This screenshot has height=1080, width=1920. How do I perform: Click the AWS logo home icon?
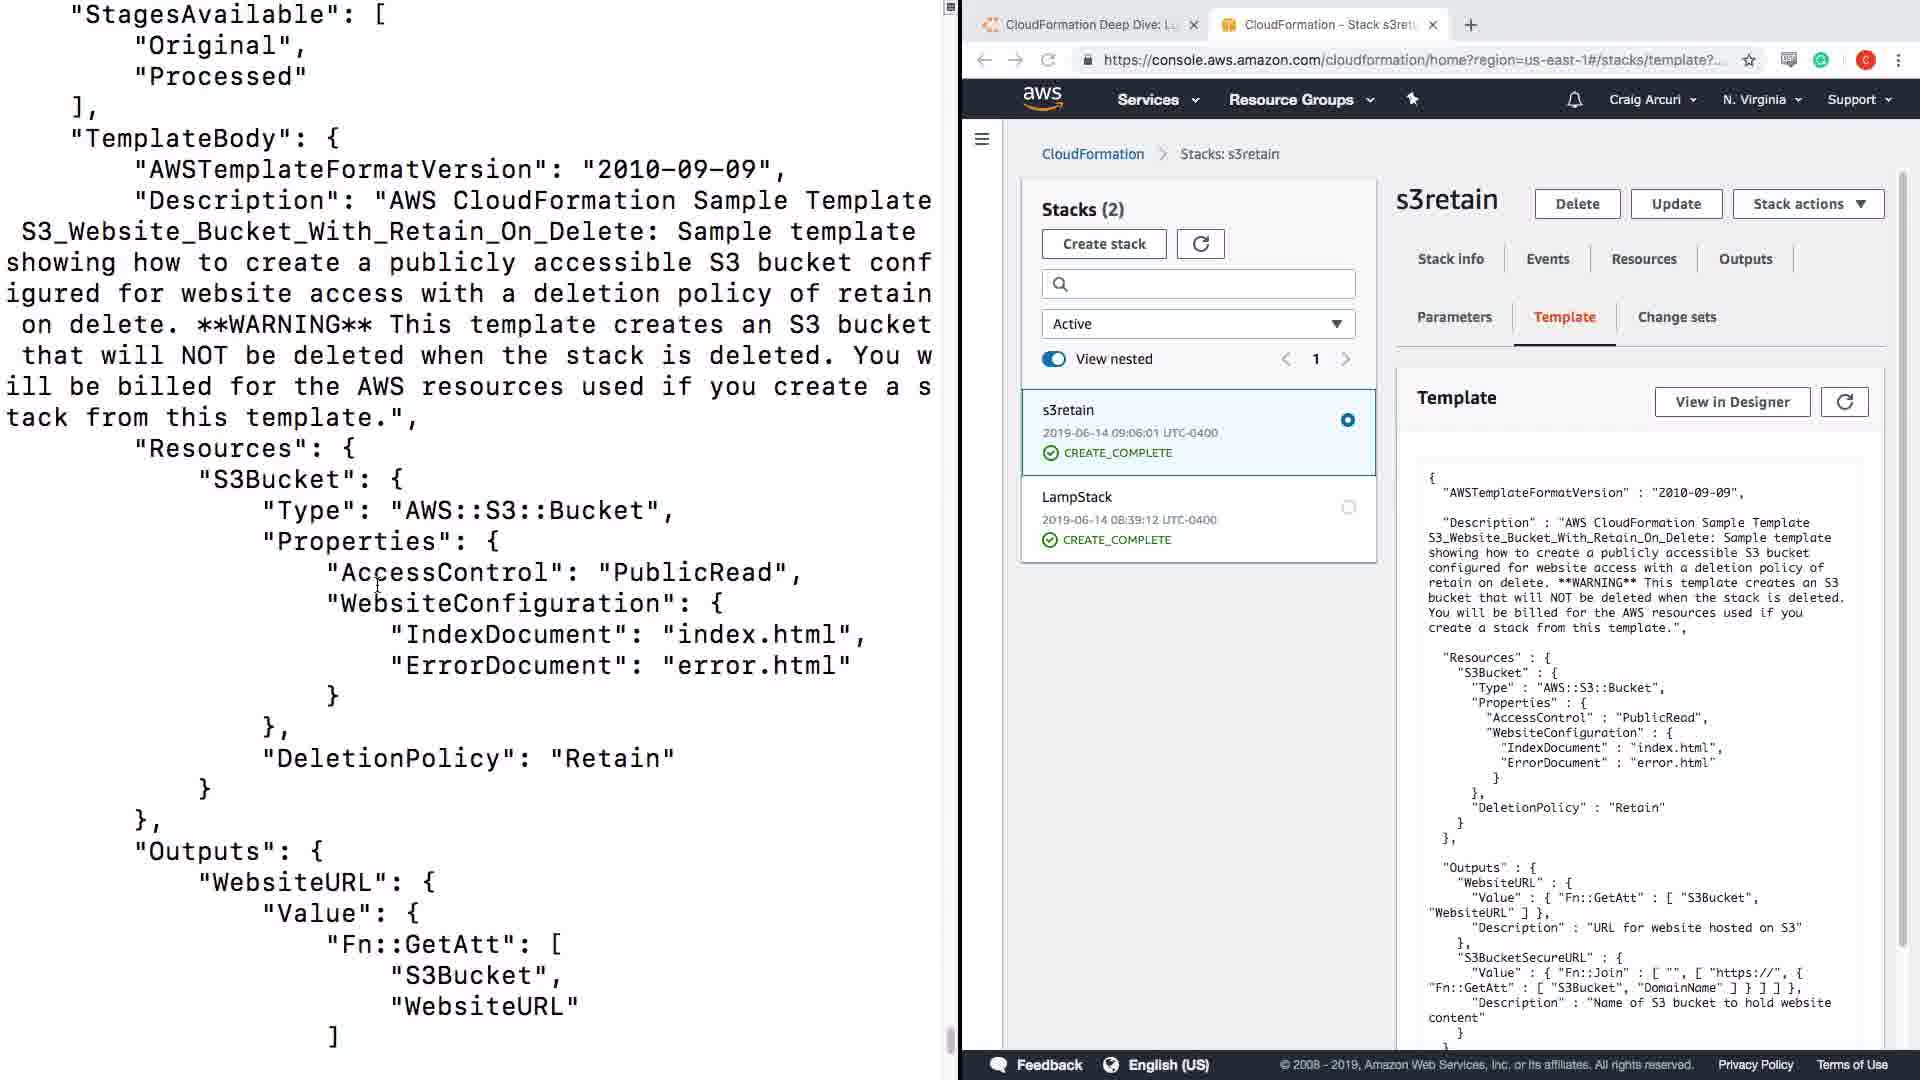coord(1042,98)
